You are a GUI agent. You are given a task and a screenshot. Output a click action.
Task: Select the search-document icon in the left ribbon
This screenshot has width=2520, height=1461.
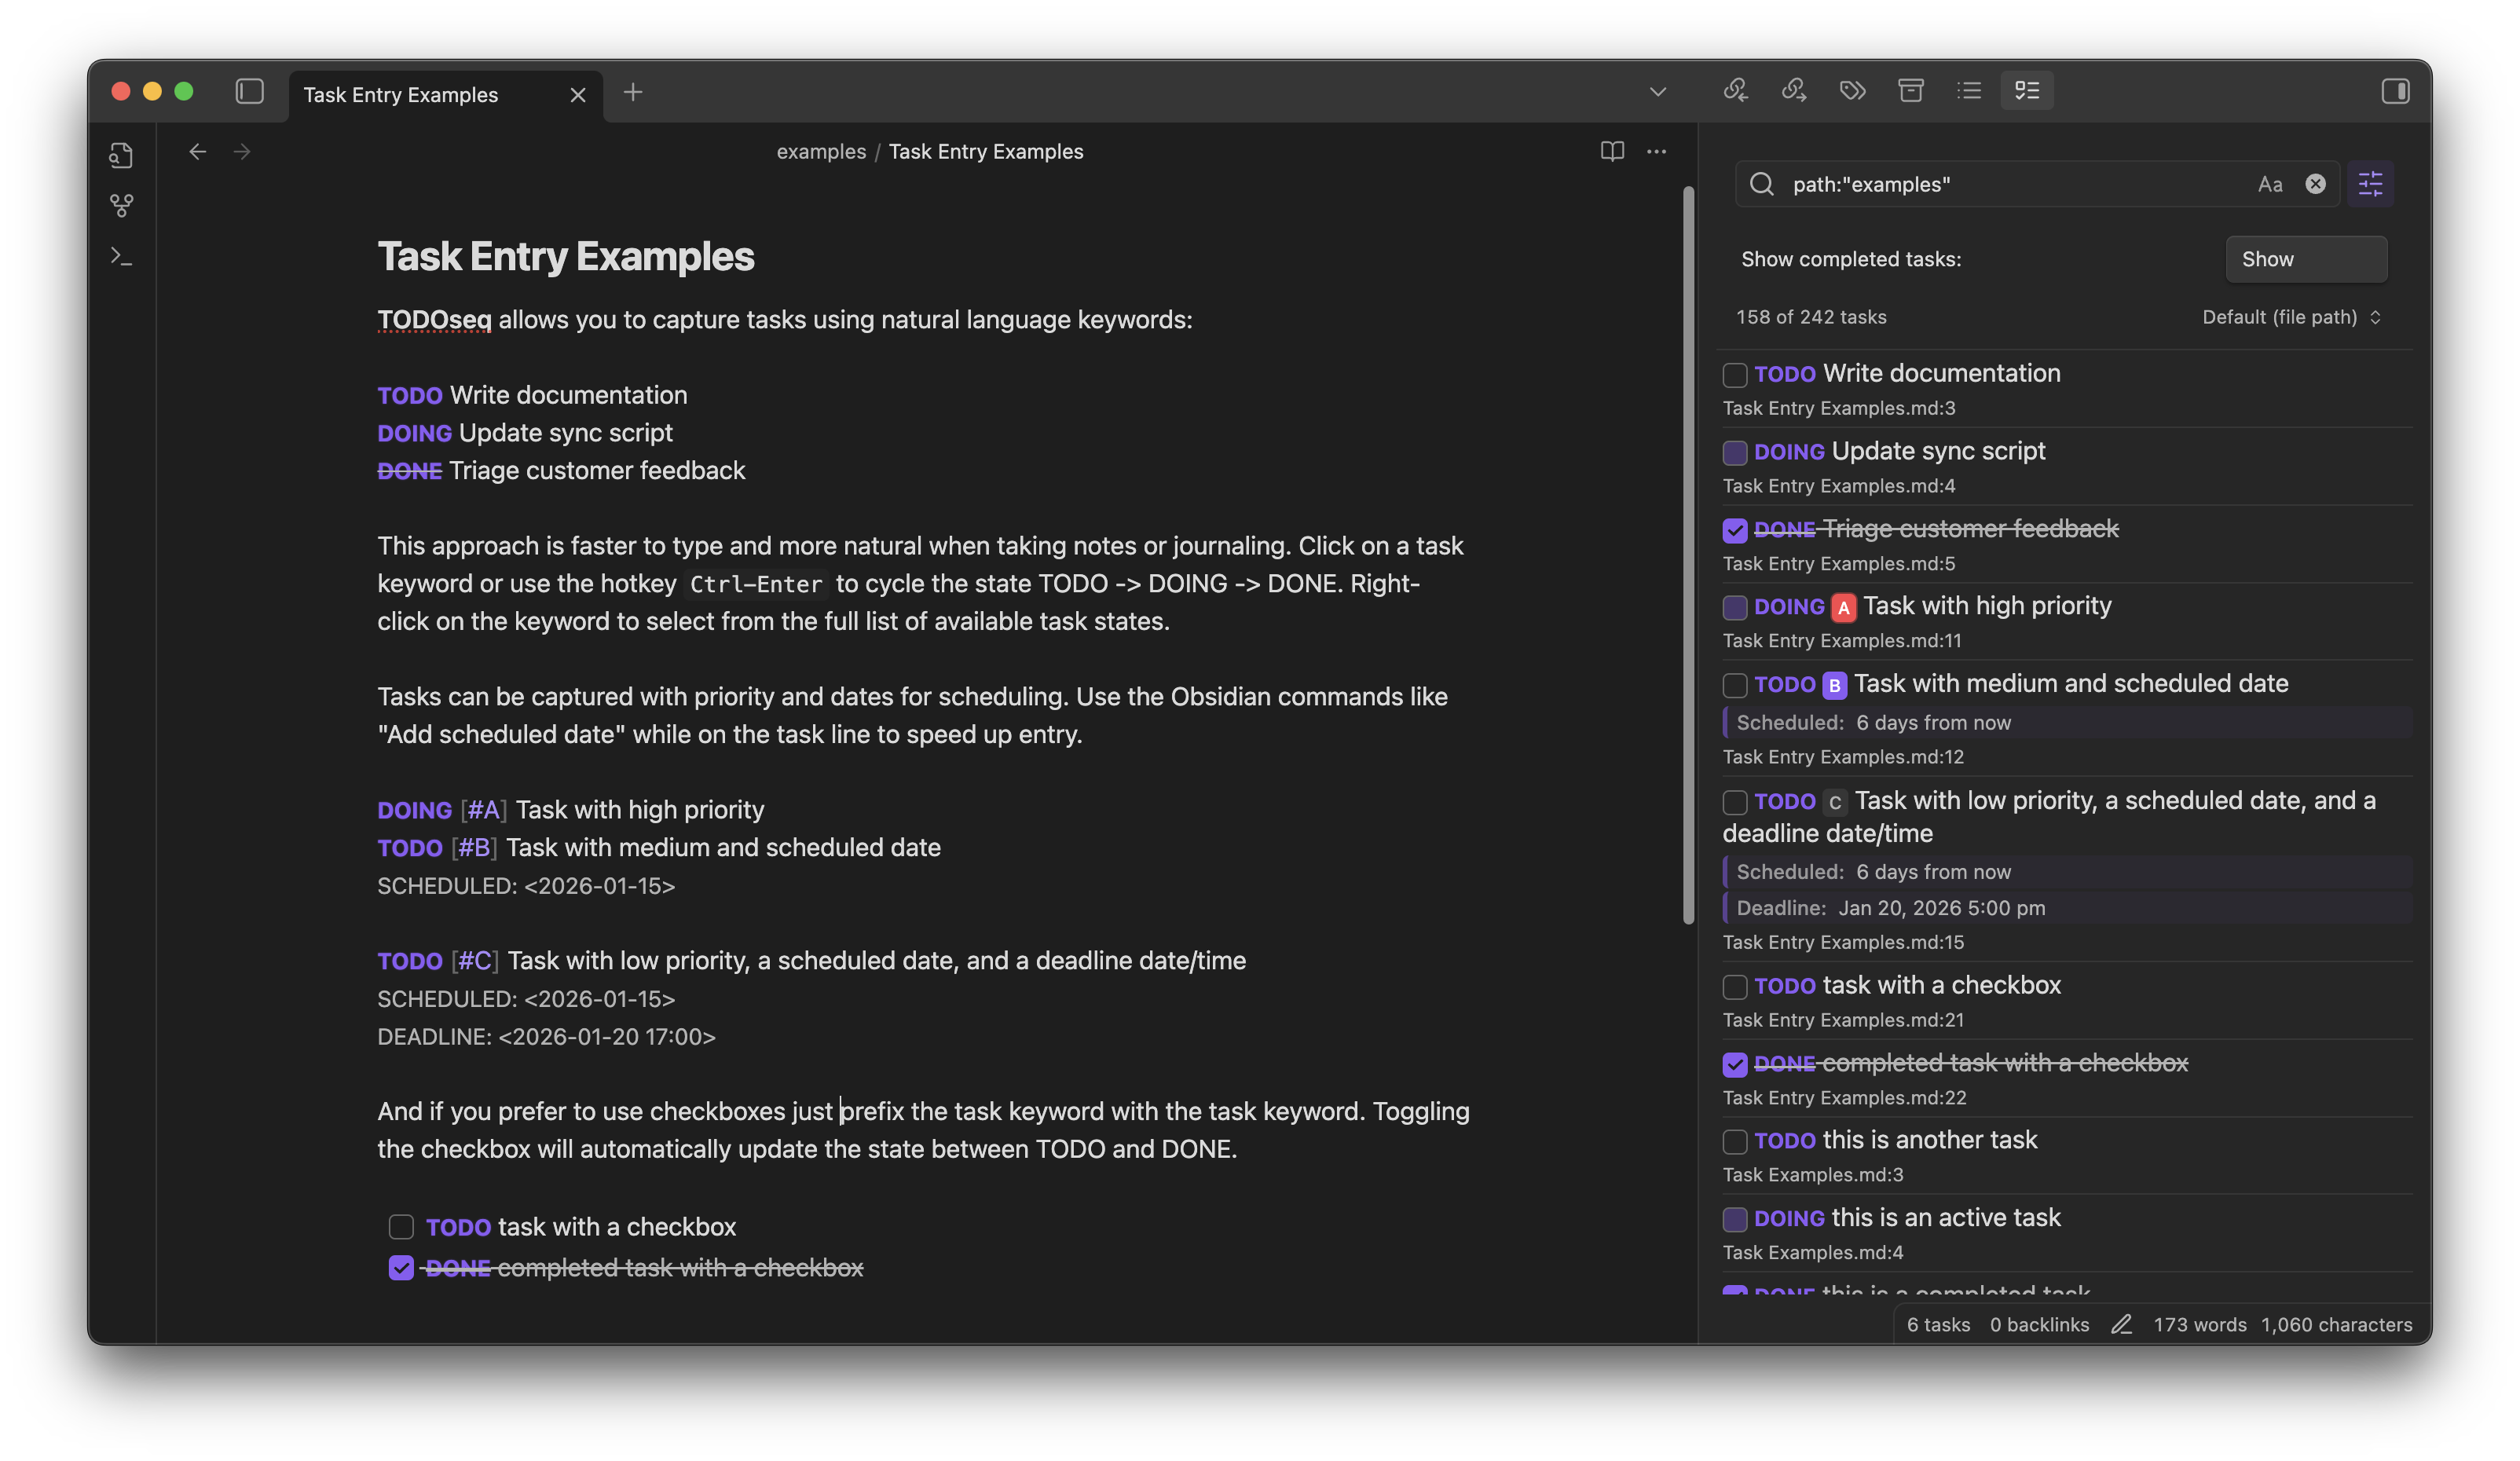121,155
